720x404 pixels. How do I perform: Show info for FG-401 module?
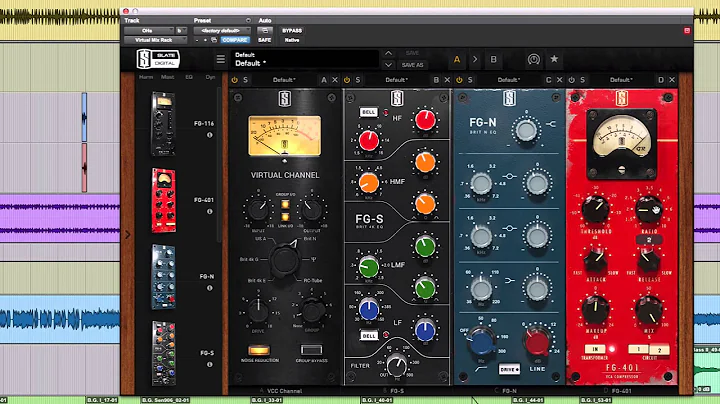point(209,212)
